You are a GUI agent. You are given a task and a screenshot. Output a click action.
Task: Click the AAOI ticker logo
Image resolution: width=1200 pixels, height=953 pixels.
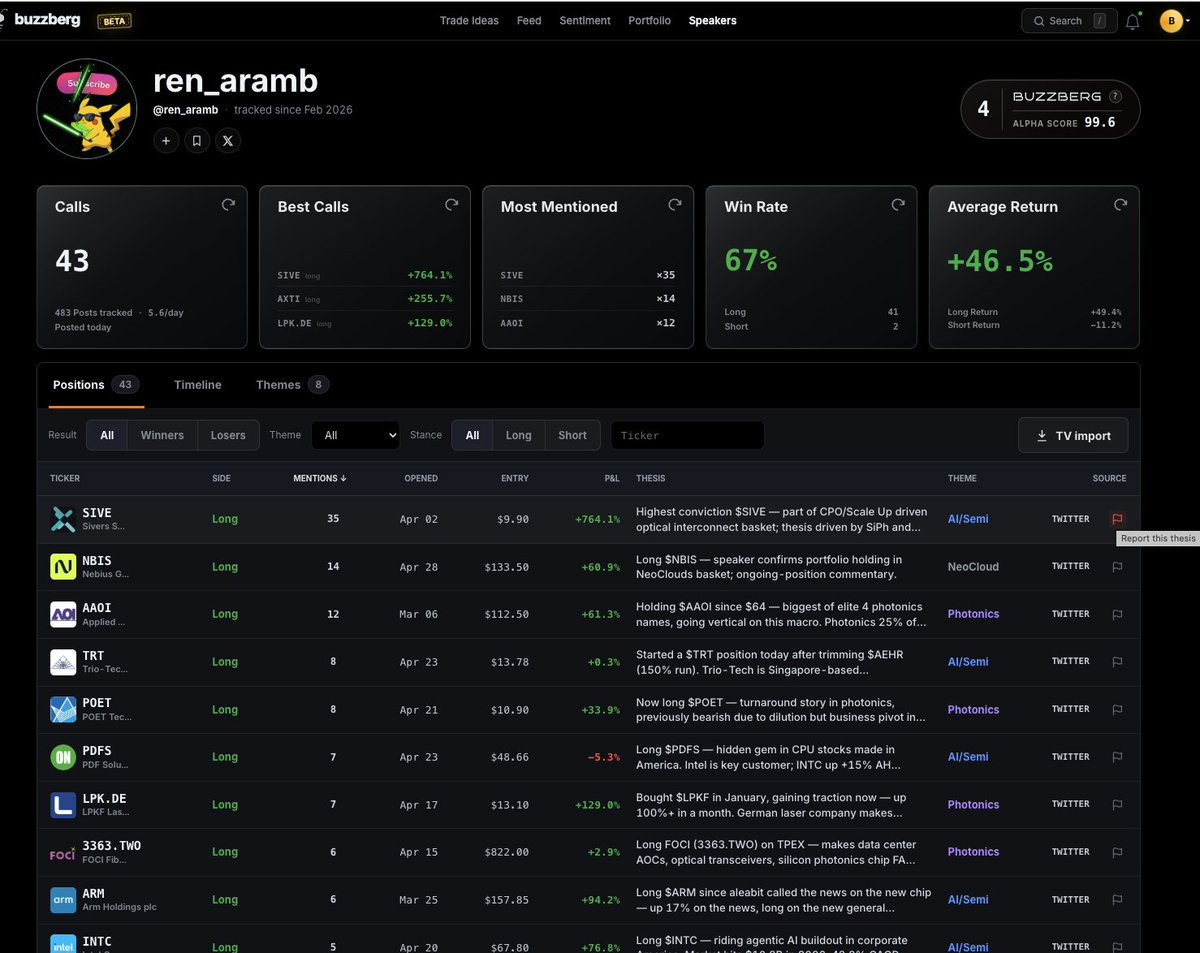[x=63, y=614]
